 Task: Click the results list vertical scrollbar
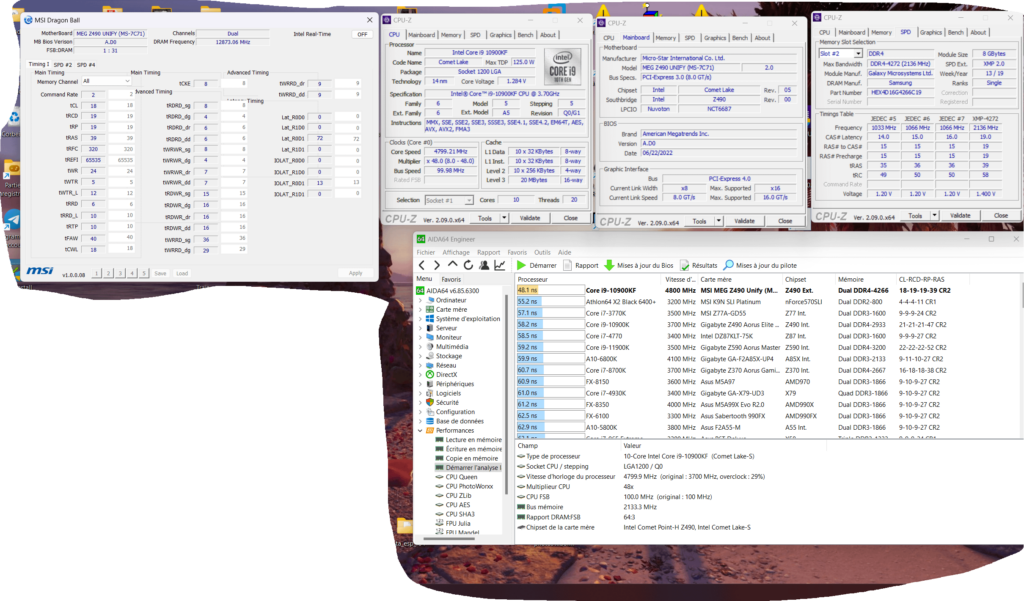click(x=1021, y=294)
